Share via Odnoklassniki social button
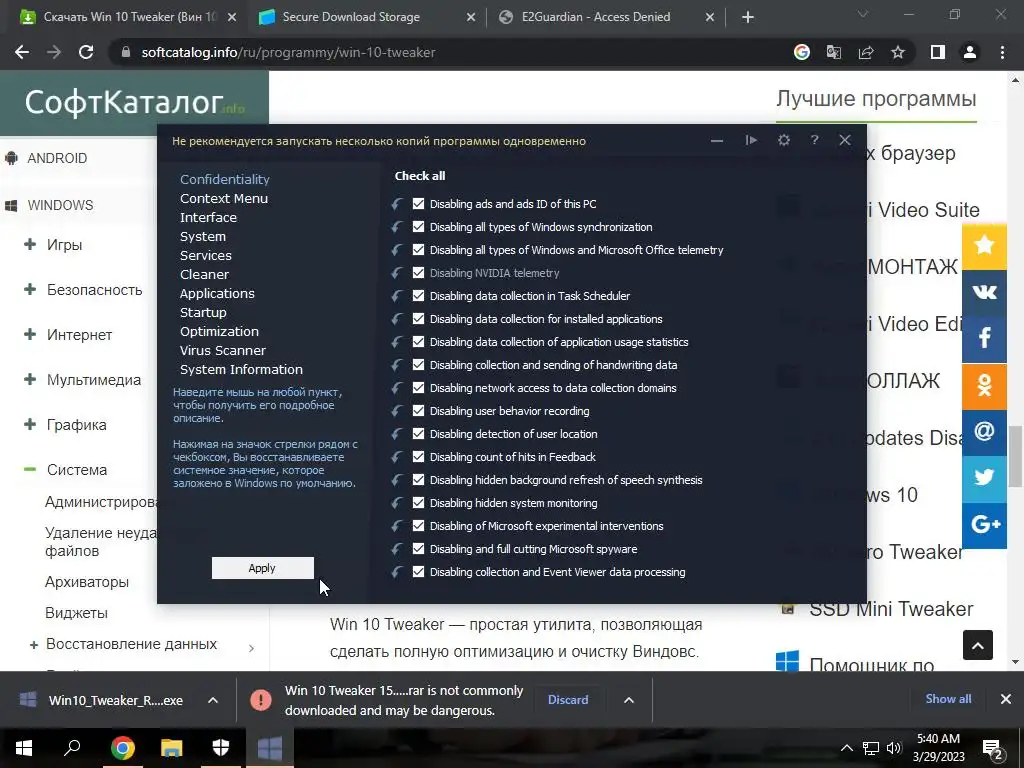Screen dimensions: 1024x768 [x=984, y=385]
